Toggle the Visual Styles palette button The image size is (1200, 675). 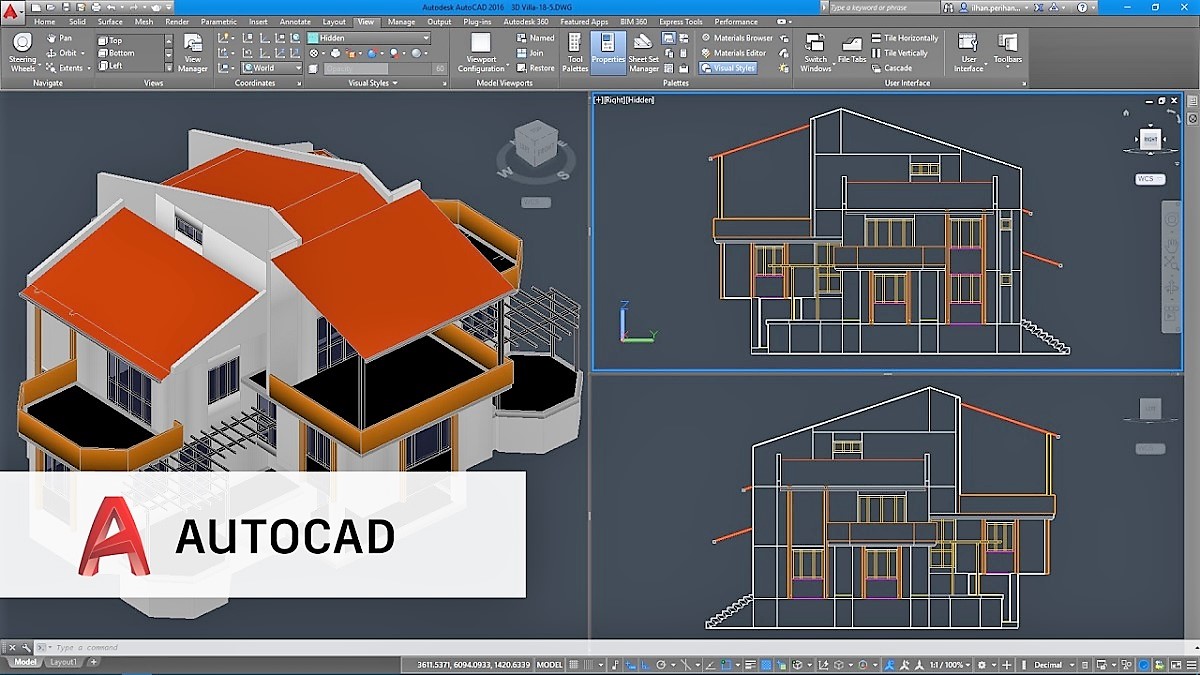click(728, 68)
